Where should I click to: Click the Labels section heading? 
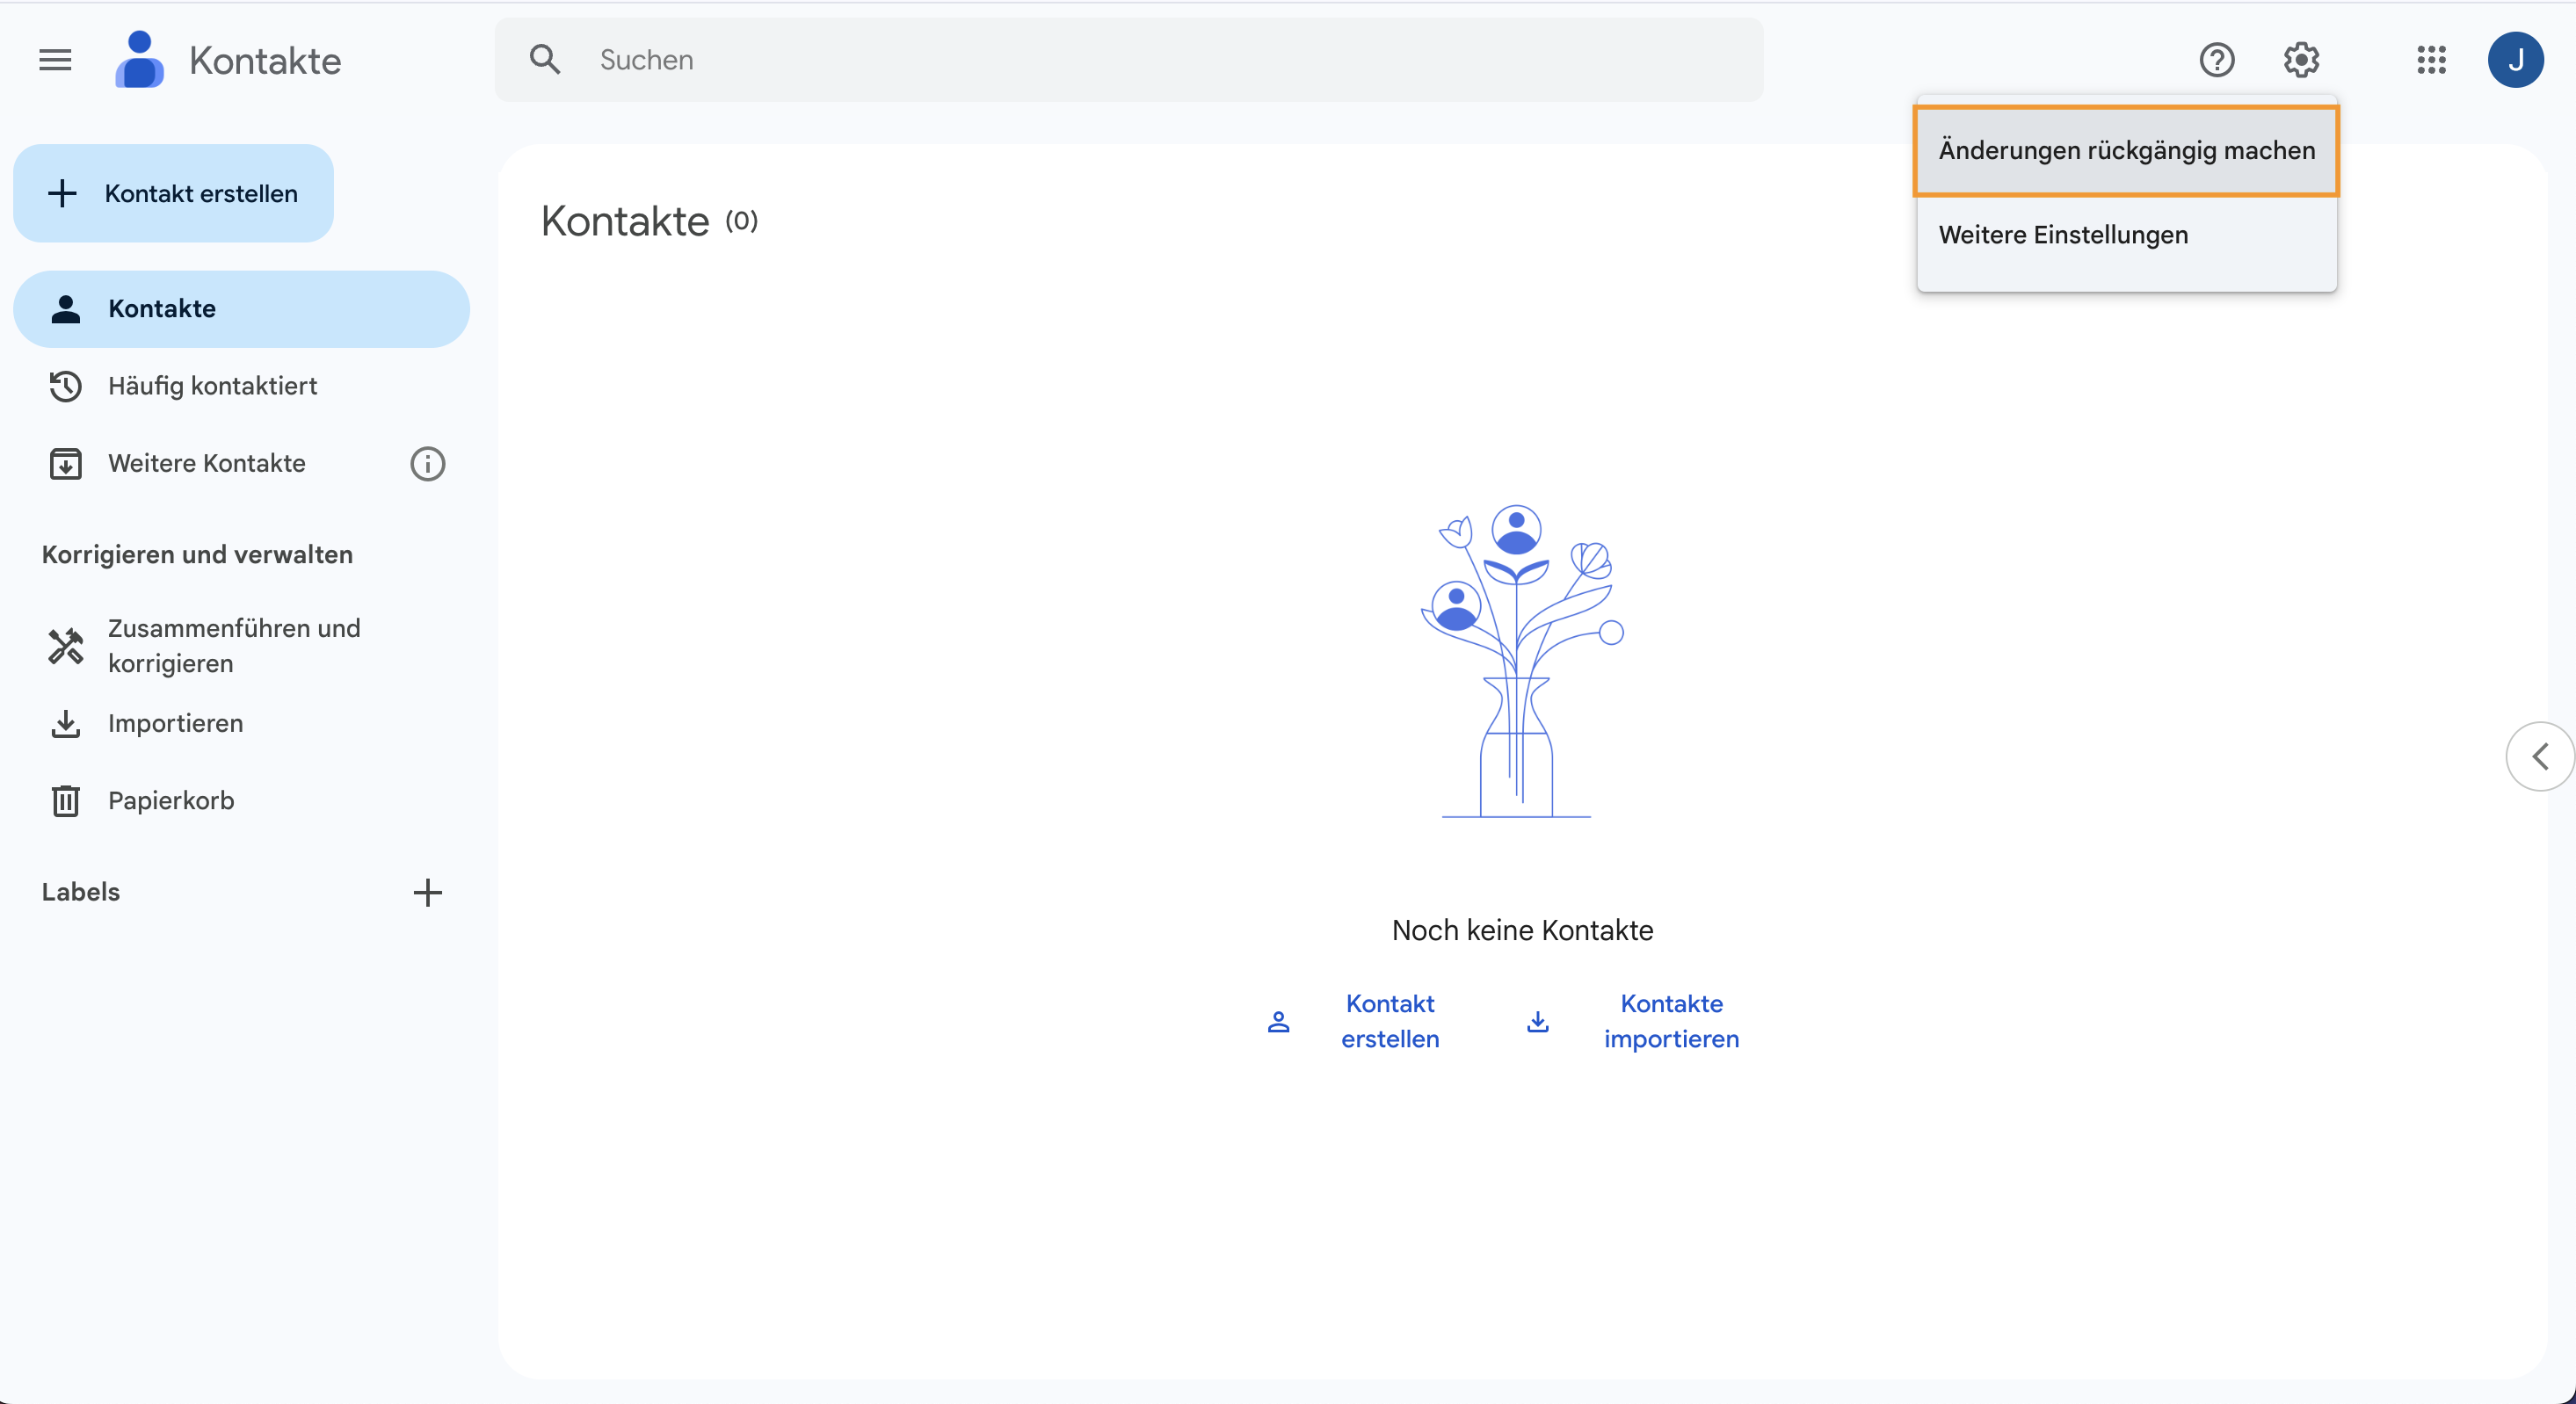81,892
